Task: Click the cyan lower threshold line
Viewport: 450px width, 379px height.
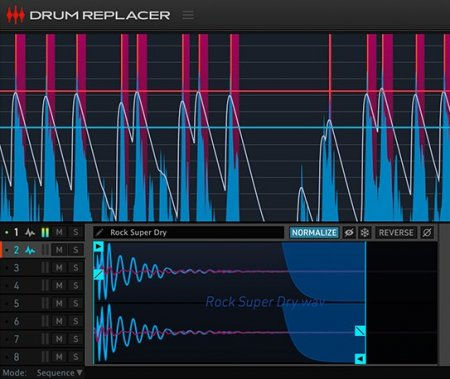Action: (225, 128)
